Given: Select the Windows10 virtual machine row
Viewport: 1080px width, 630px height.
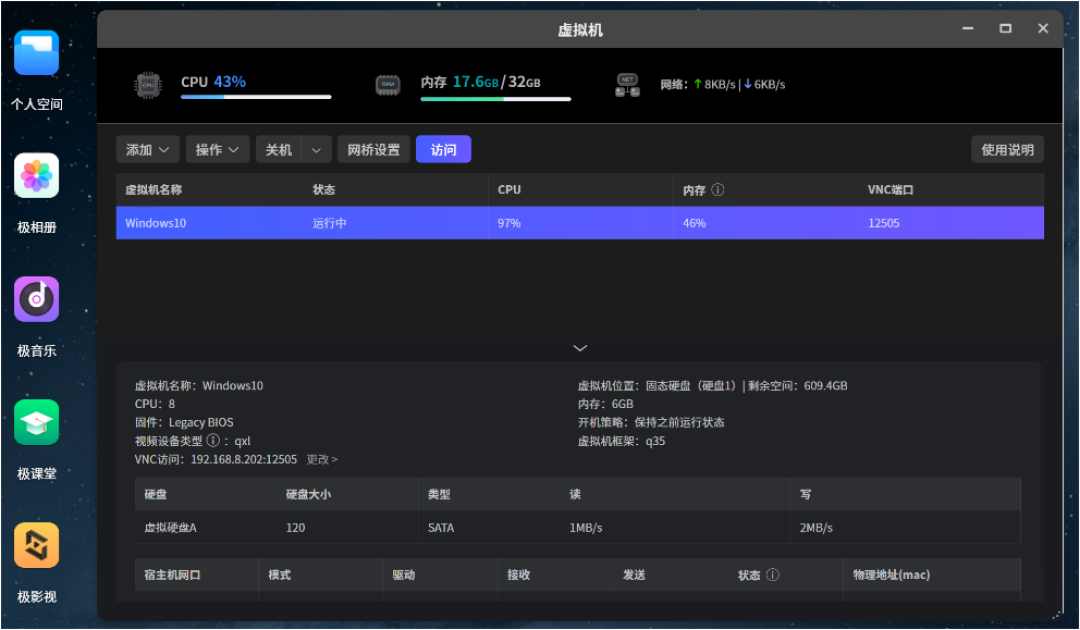Looking at the screenshot, I should coord(580,223).
